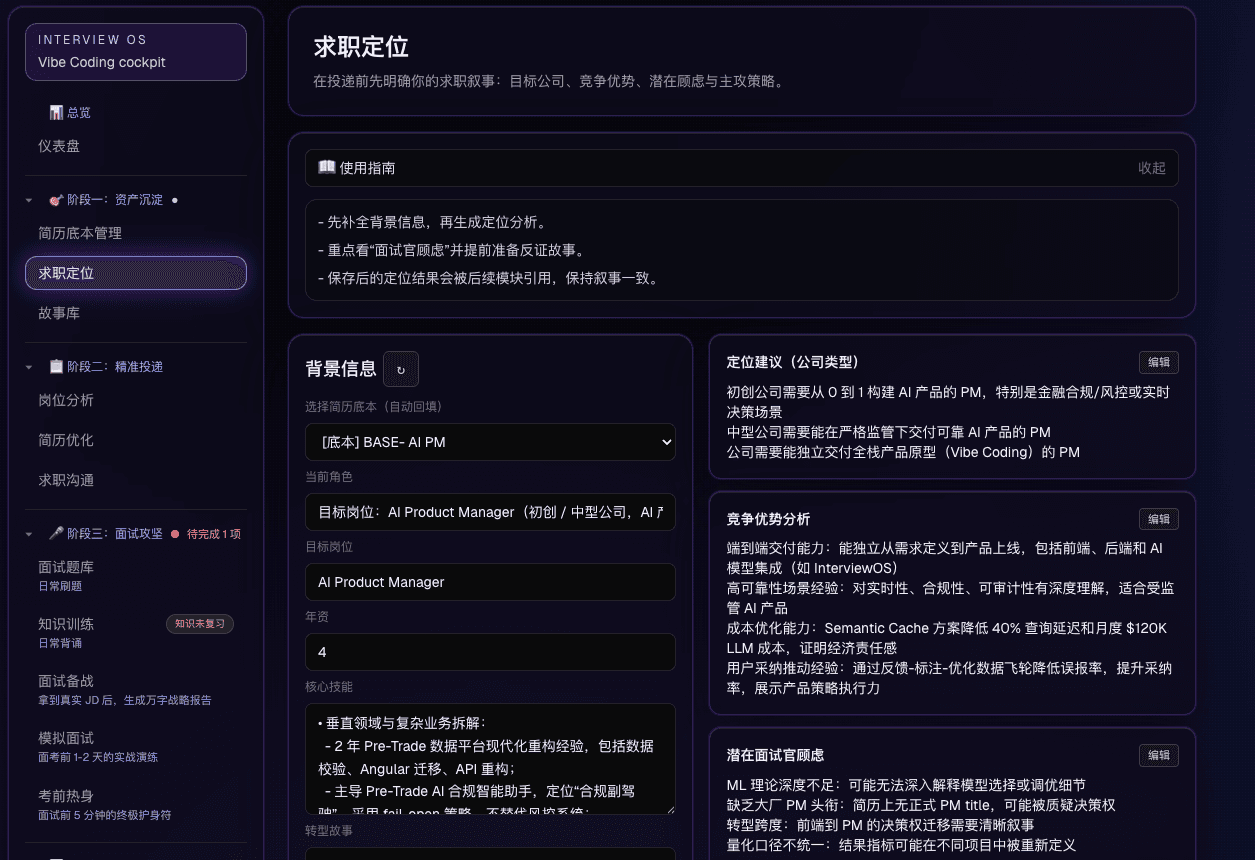This screenshot has height=860, width=1255.
Task: Open 仪表盘 in the sidebar
Action: point(136,146)
